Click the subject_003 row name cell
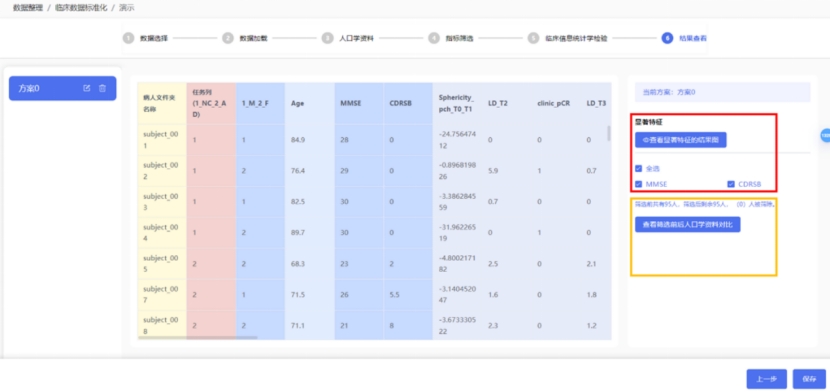This screenshot has width=830, height=392. pos(161,202)
